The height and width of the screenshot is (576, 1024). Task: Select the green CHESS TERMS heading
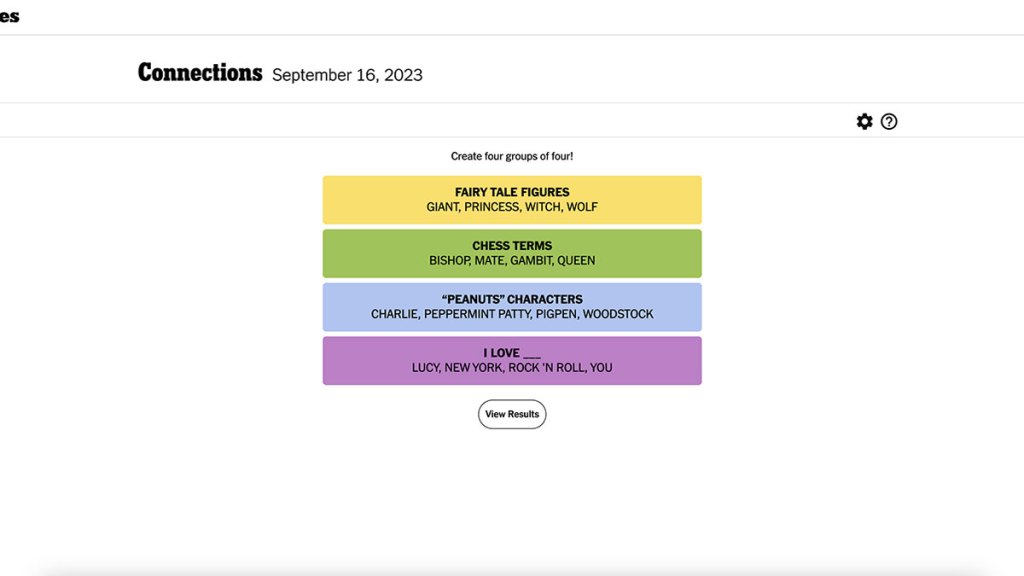tap(512, 246)
